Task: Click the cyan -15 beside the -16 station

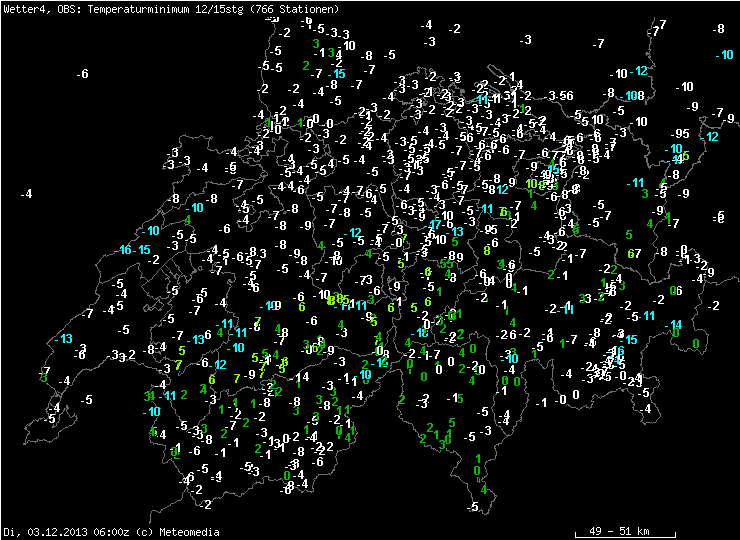Action: 145,250
